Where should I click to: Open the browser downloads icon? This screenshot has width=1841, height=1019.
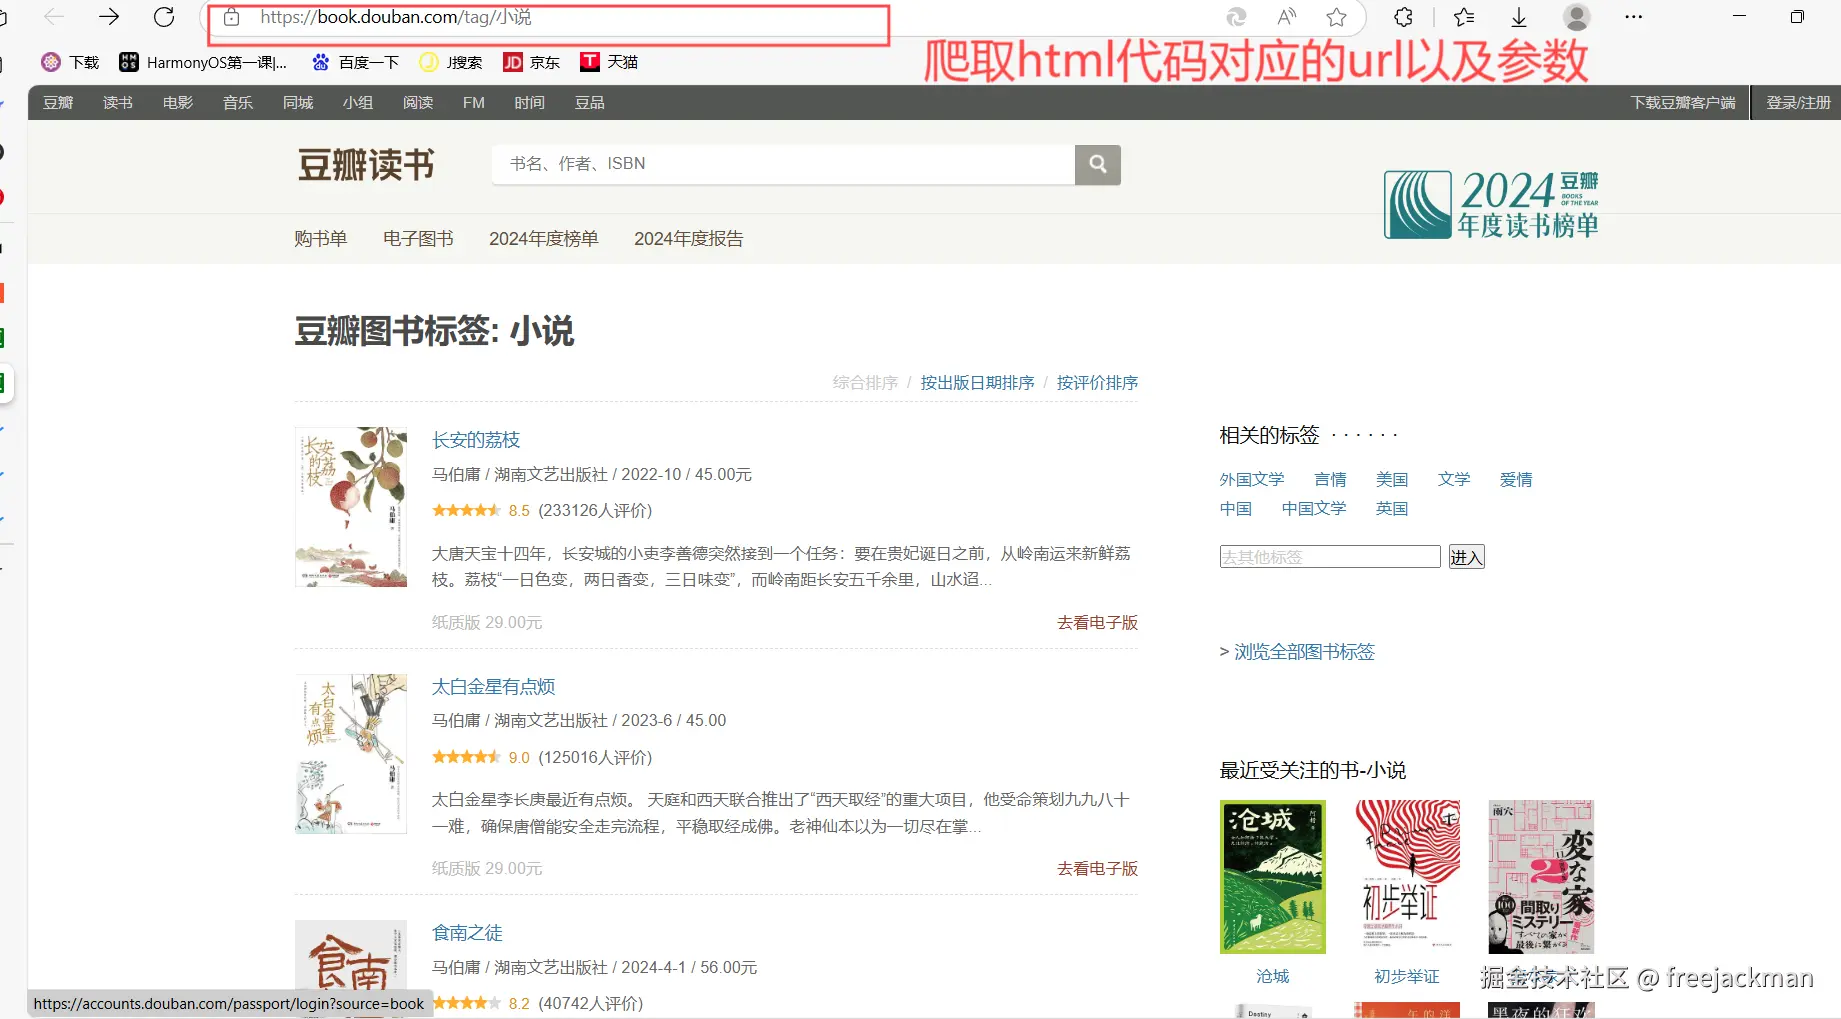point(1519,17)
